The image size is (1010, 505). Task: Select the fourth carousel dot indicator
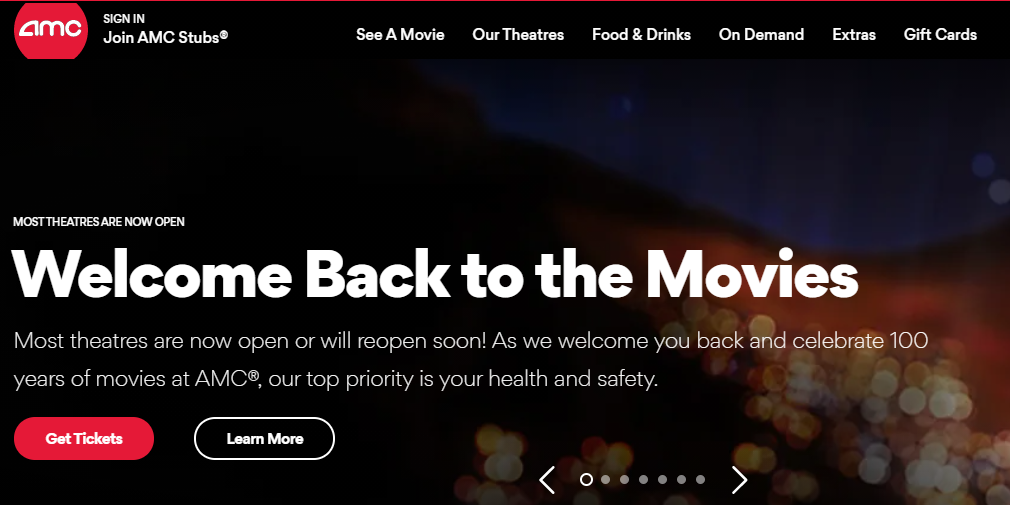coord(643,479)
